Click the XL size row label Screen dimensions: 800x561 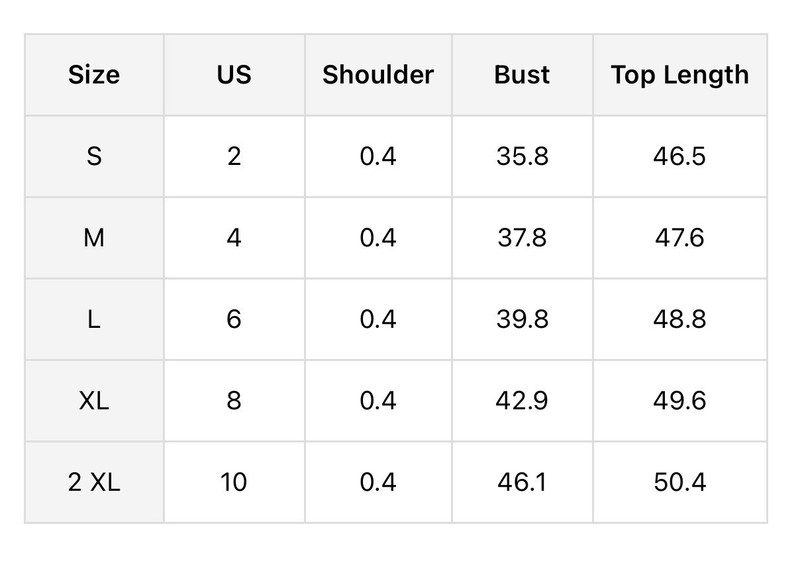(94, 401)
